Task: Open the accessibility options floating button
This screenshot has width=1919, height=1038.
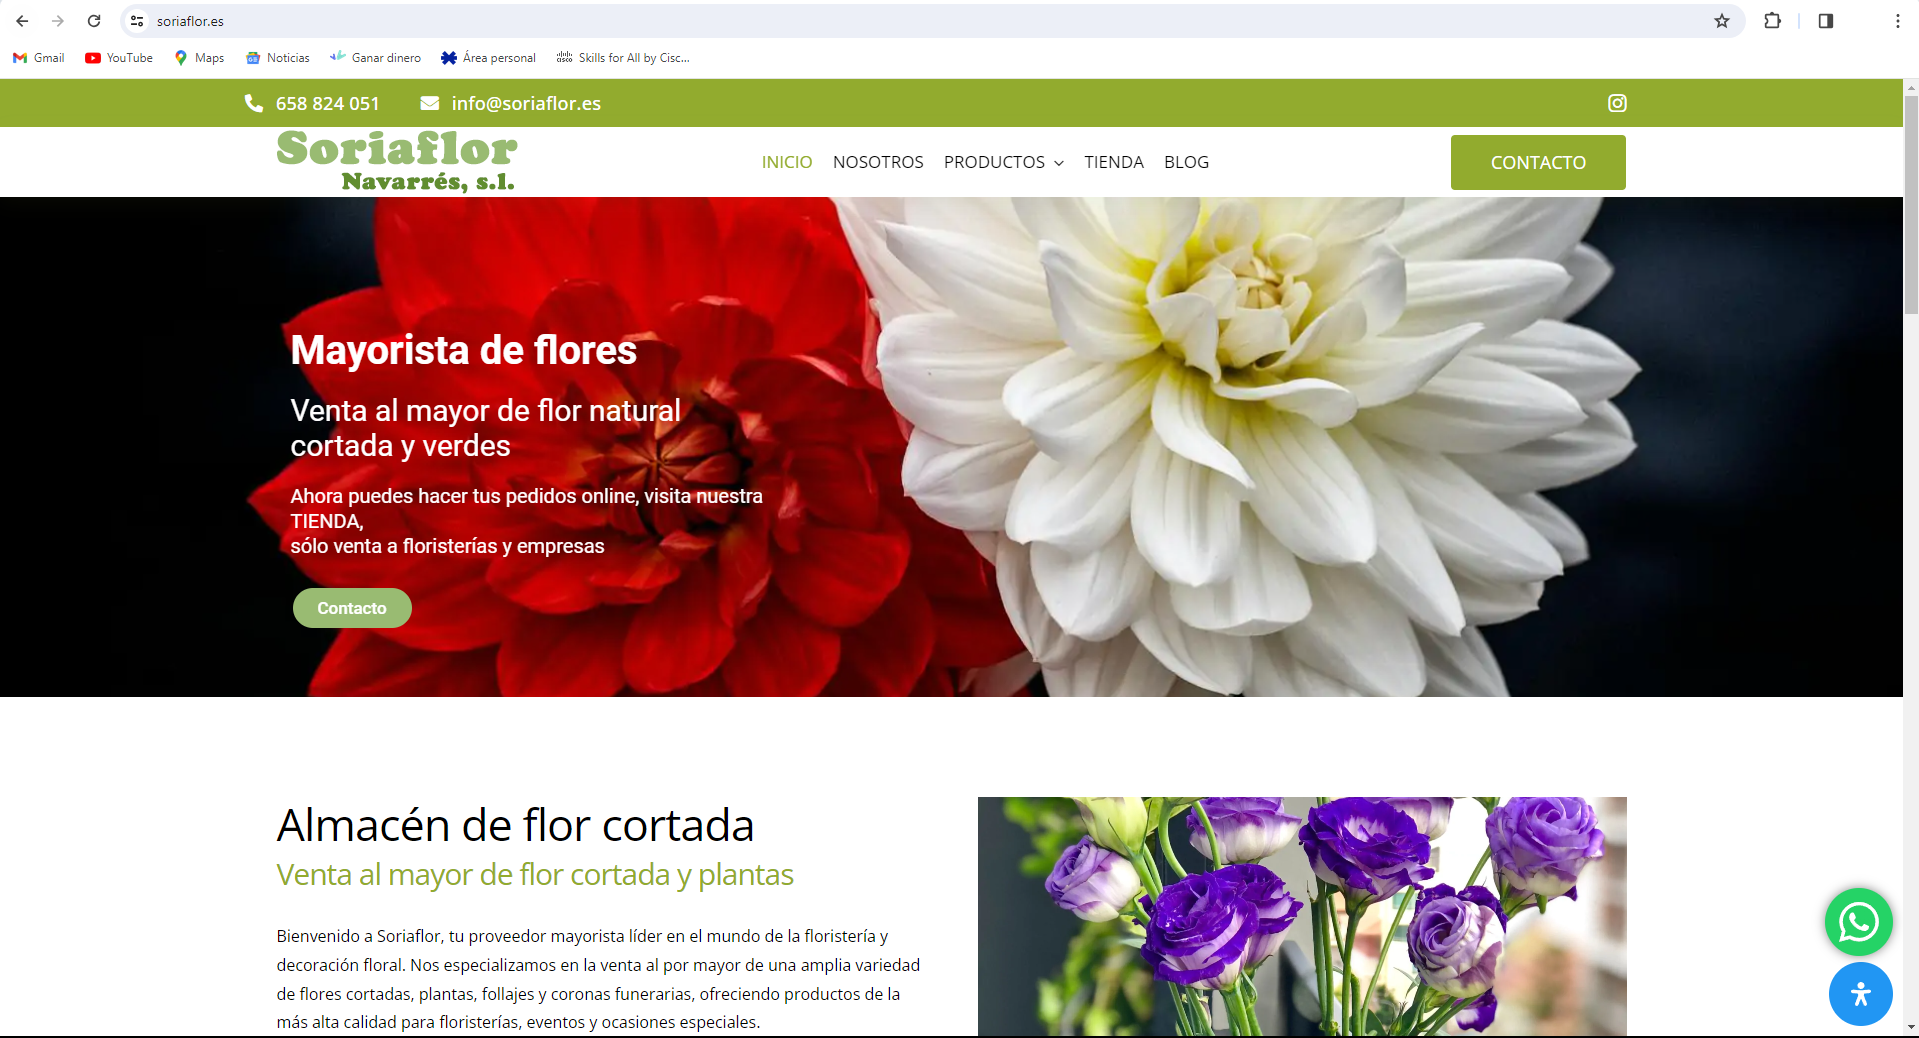Action: click(1861, 994)
